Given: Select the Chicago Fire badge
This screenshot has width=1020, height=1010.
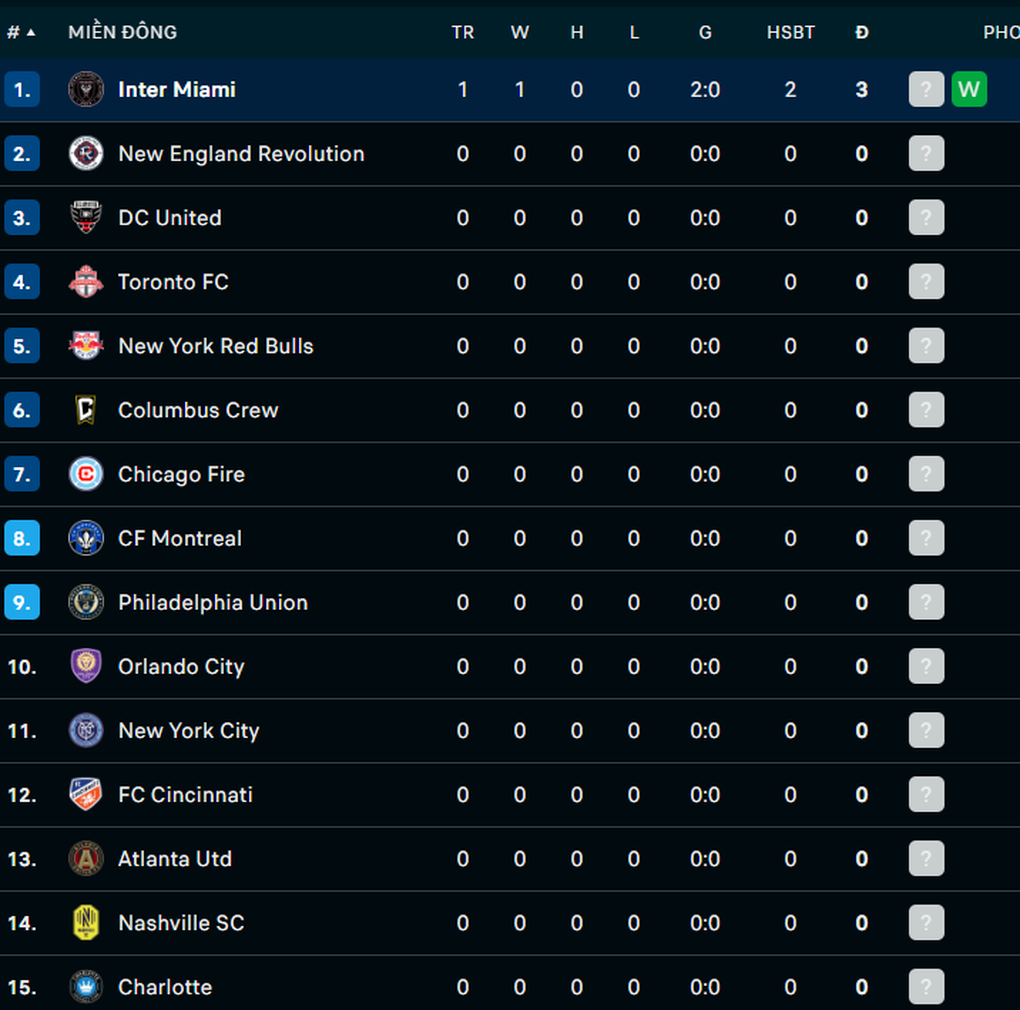Looking at the screenshot, I should (x=86, y=474).
